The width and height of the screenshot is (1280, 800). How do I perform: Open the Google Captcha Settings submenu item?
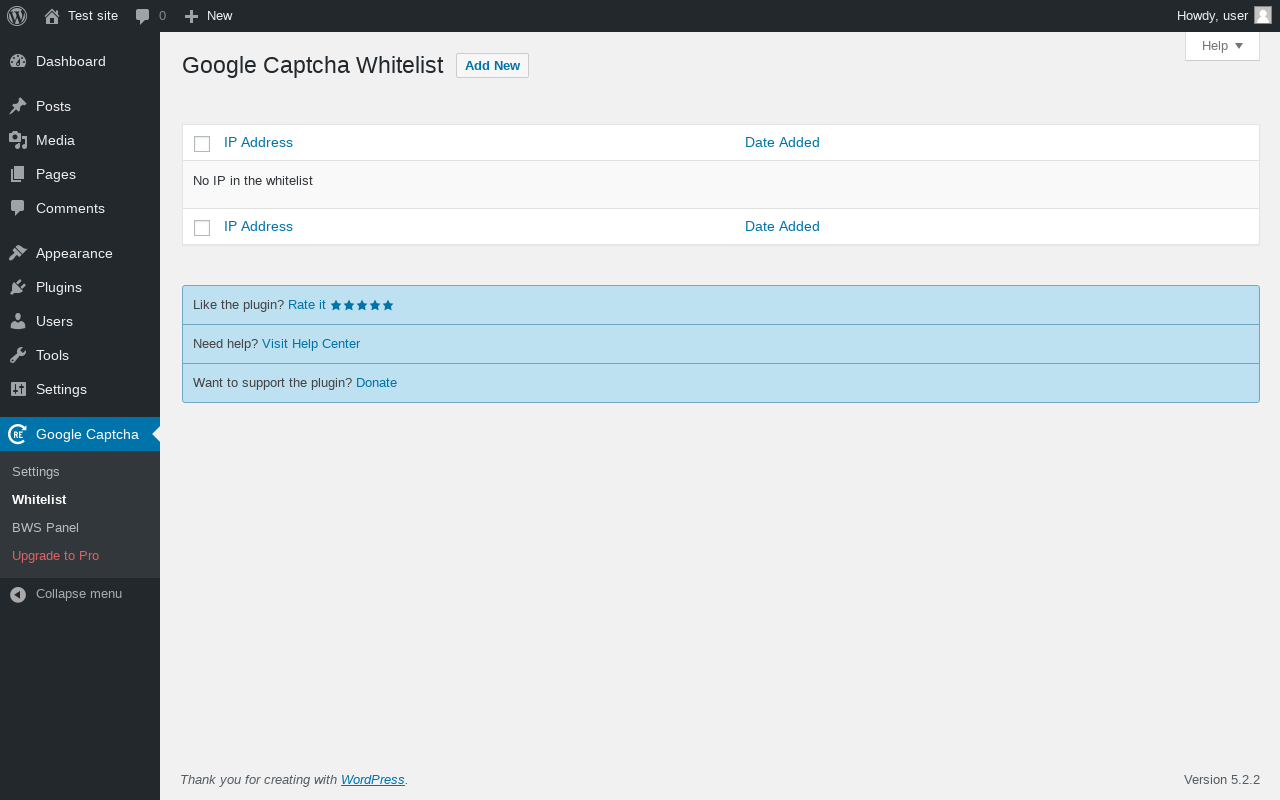pyautogui.click(x=36, y=471)
